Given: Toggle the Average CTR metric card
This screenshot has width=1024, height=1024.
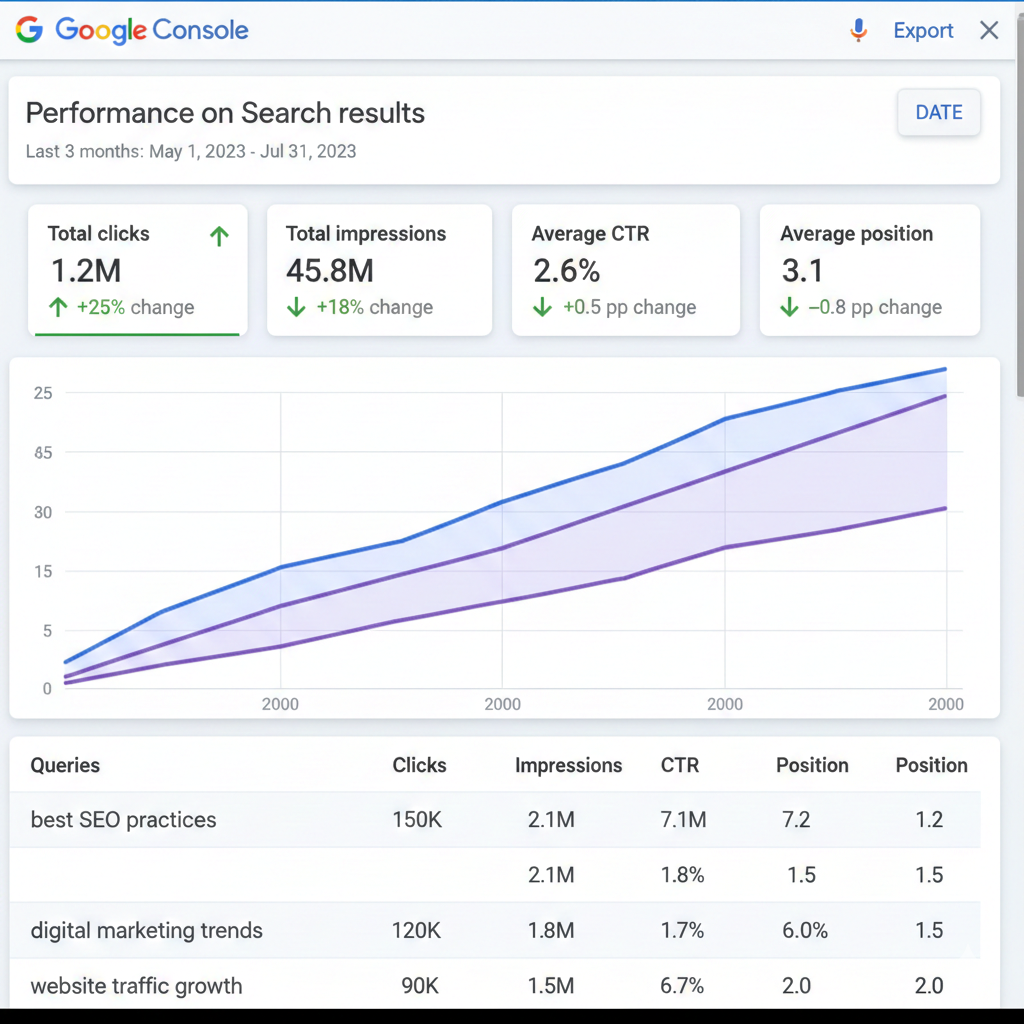Looking at the screenshot, I should pyautogui.click(x=625, y=270).
